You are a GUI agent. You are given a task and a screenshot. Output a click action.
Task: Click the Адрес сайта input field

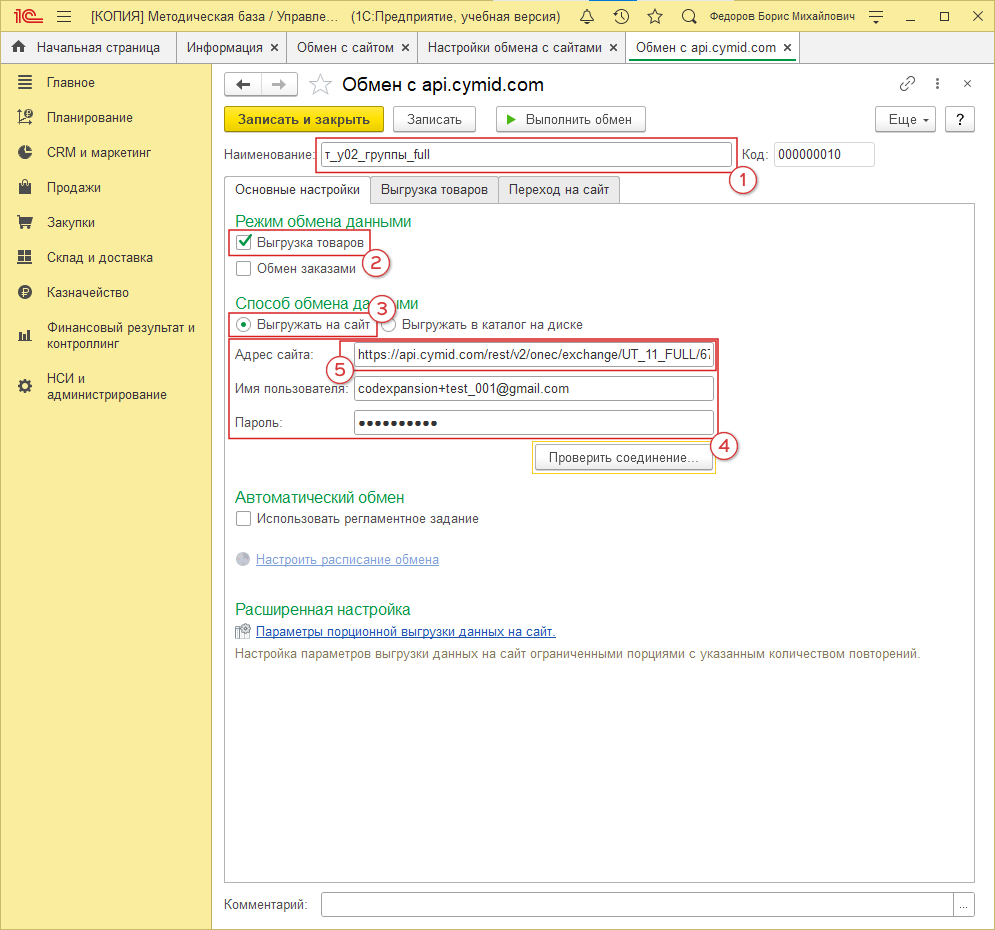click(x=533, y=355)
